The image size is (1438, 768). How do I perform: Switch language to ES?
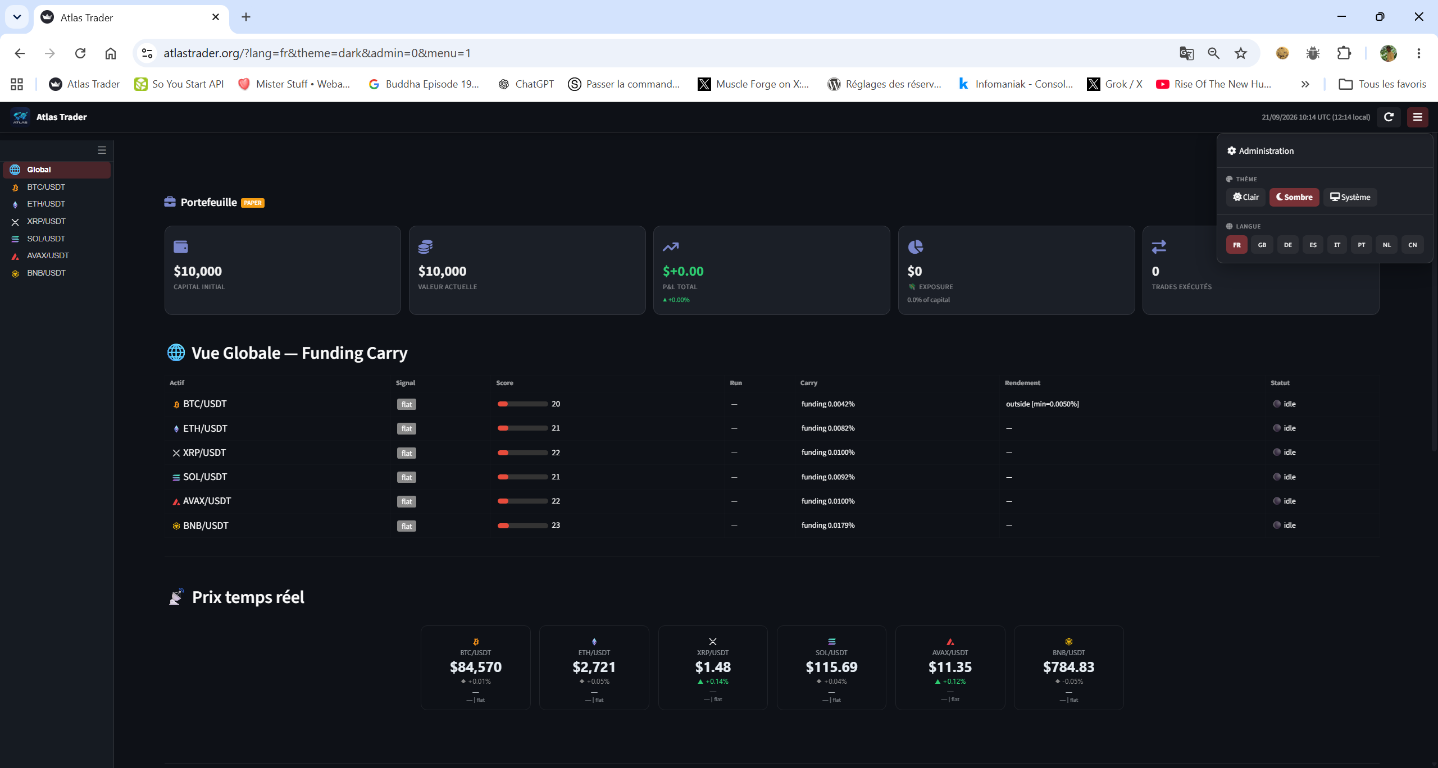point(1312,244)
